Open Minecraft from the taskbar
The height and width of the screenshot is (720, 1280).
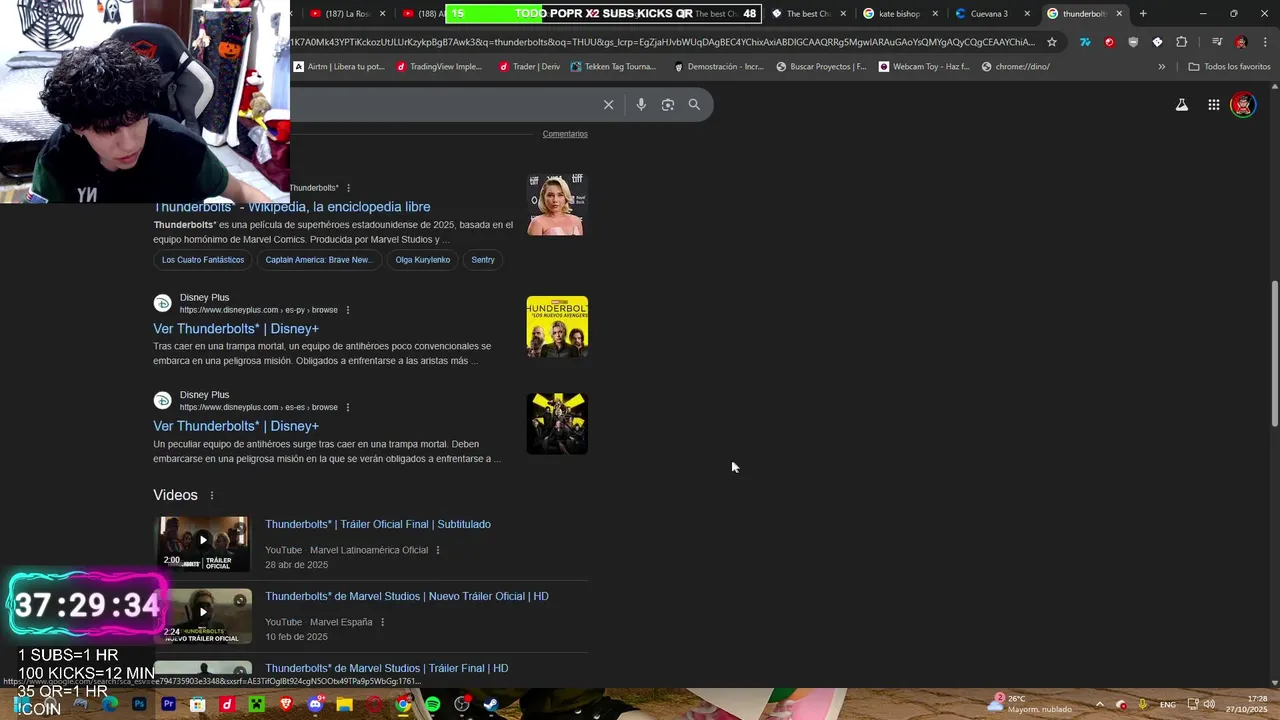click(256, 704)
